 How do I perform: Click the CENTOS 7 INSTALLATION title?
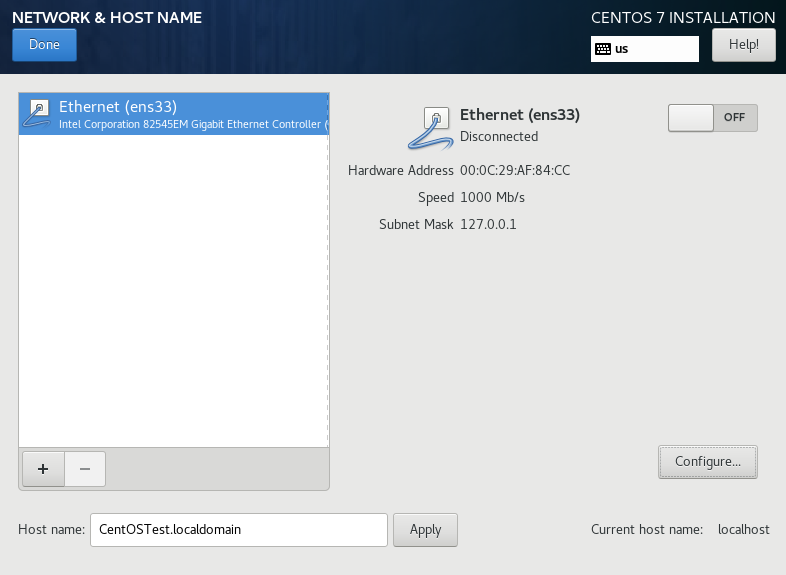tap(683, 18)
